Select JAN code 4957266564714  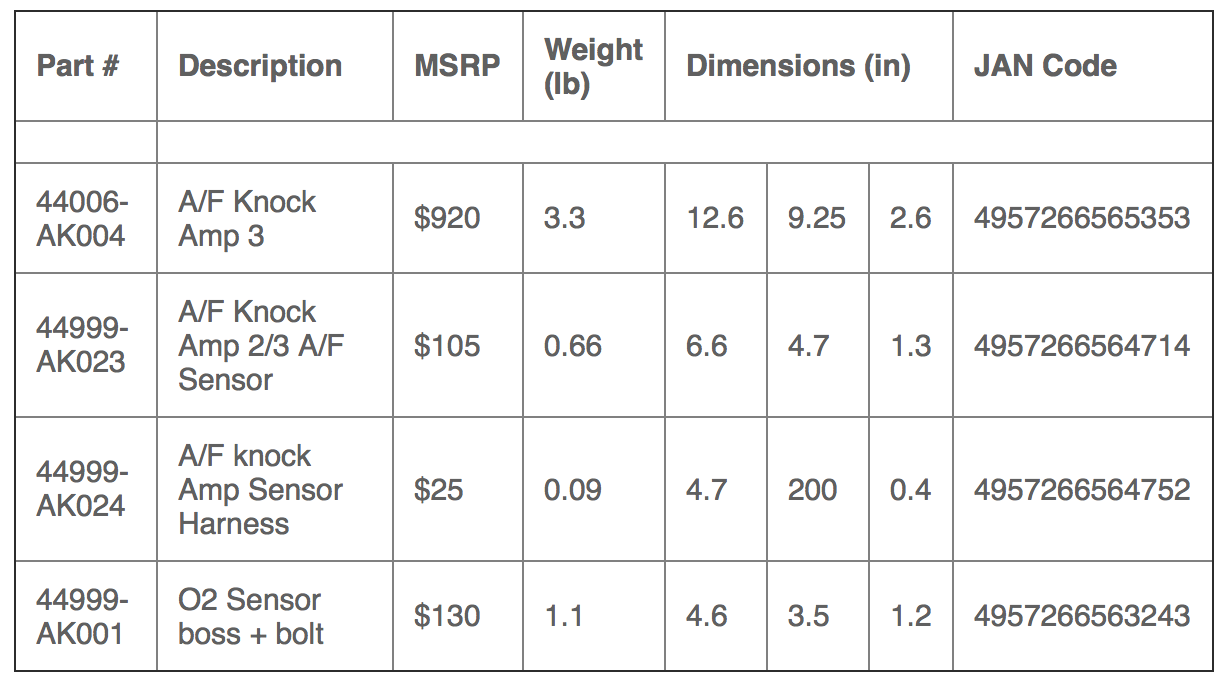coord(1082,346)
